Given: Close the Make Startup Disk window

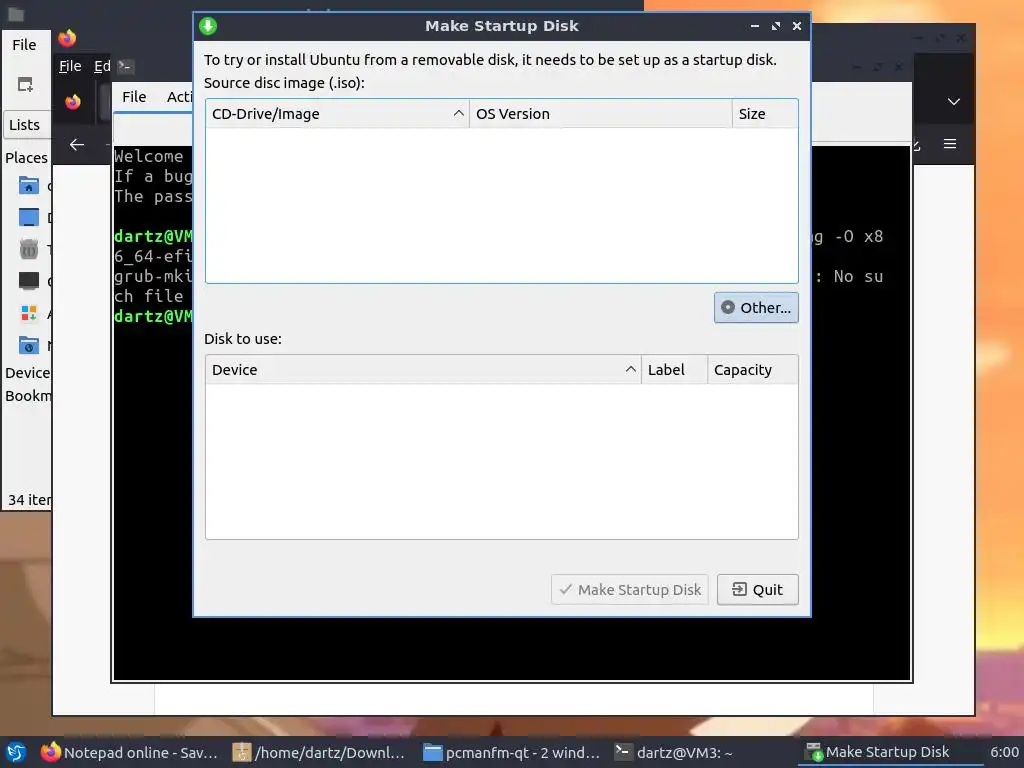Looking at the screenshot, I should point(797,26).
